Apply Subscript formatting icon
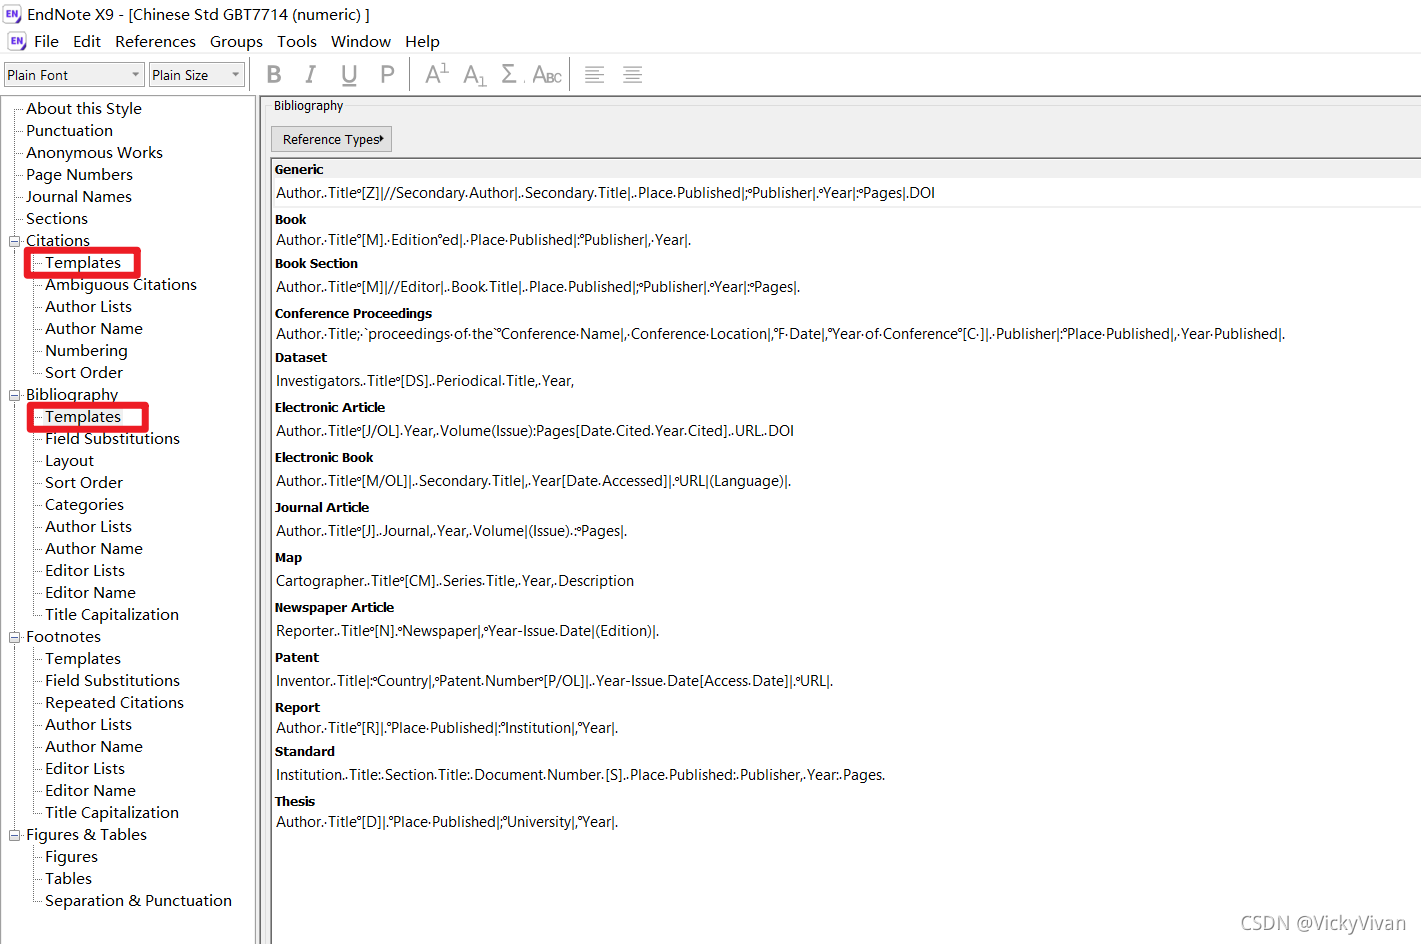This screenshot has width=1421, height=944. point(475,75)
